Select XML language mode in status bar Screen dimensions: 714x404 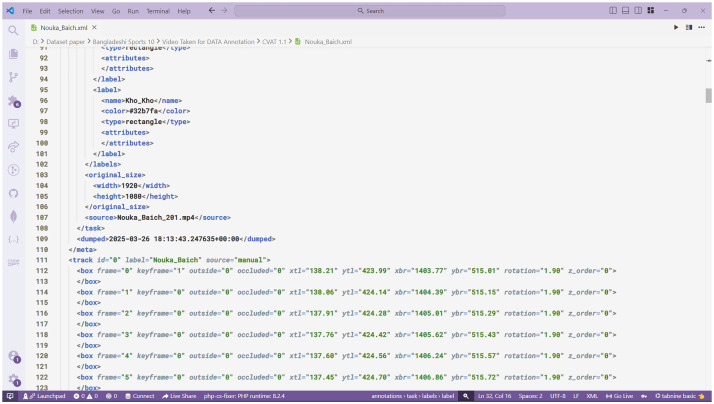pyautogui.click(x=592, y=396)
